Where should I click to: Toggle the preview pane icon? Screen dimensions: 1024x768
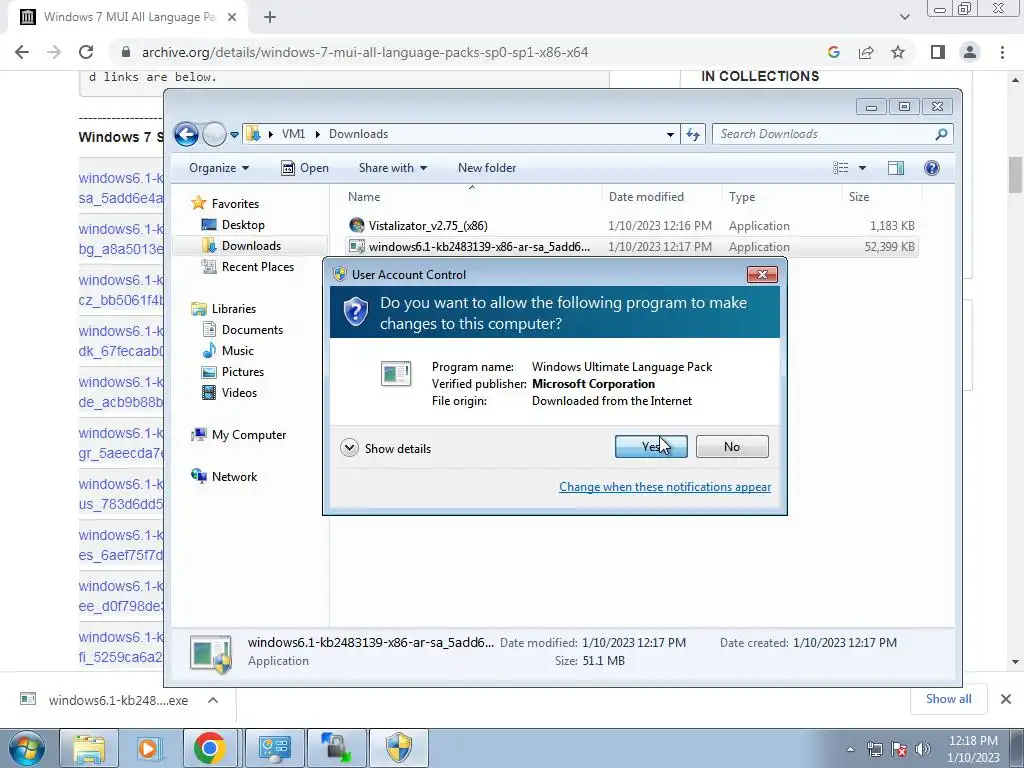tap(896, 168)
